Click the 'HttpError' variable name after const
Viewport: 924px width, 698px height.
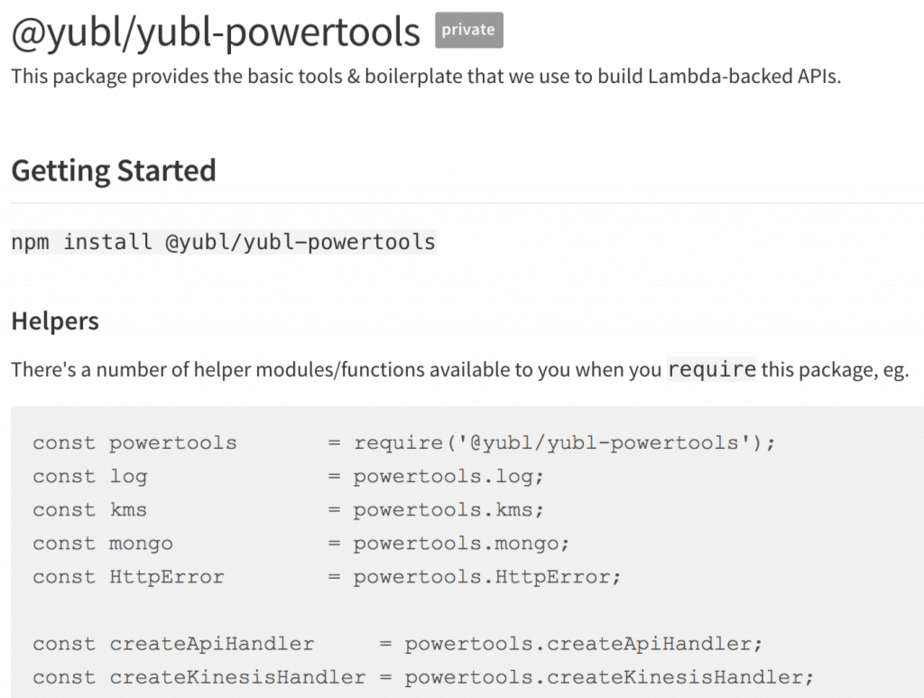point(167,577)
